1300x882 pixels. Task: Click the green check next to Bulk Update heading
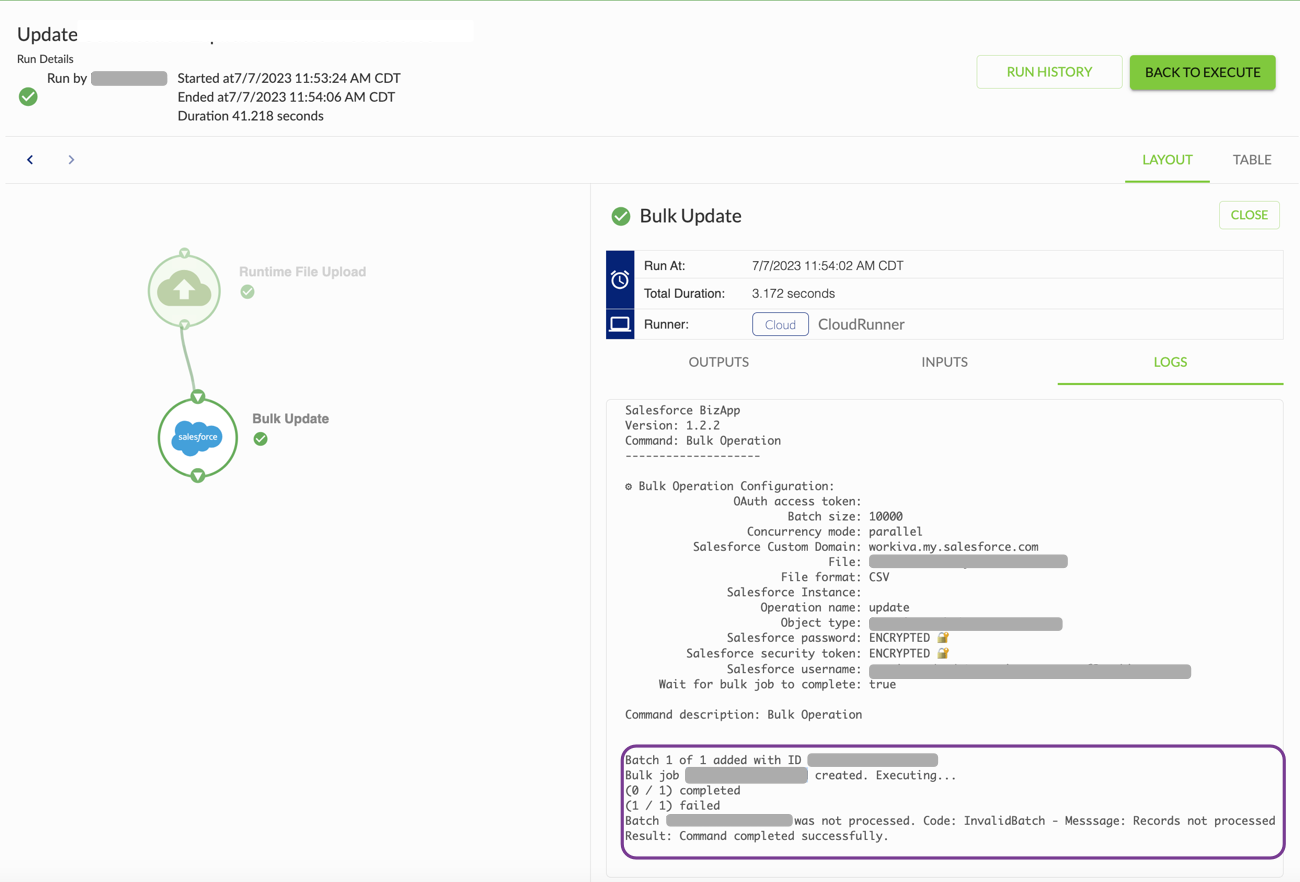coord(621,216)
